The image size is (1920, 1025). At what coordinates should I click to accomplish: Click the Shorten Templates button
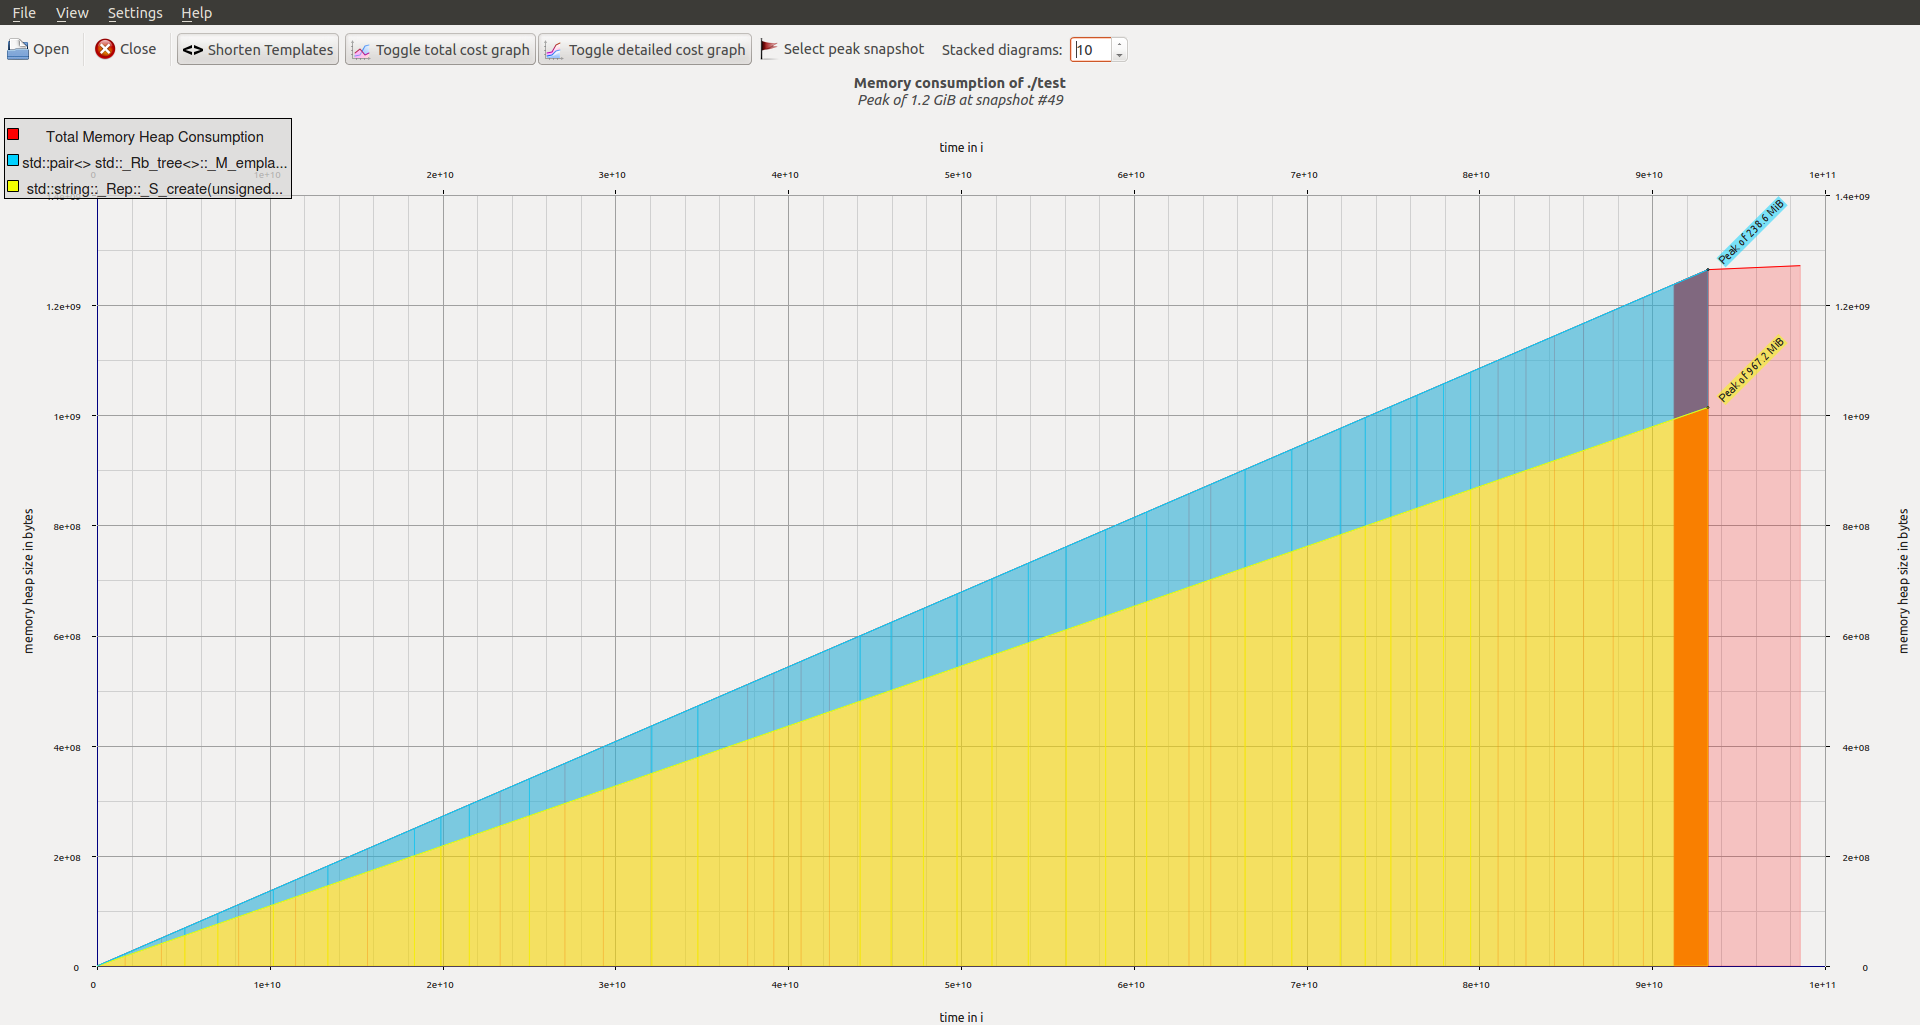tap(258, 49)
